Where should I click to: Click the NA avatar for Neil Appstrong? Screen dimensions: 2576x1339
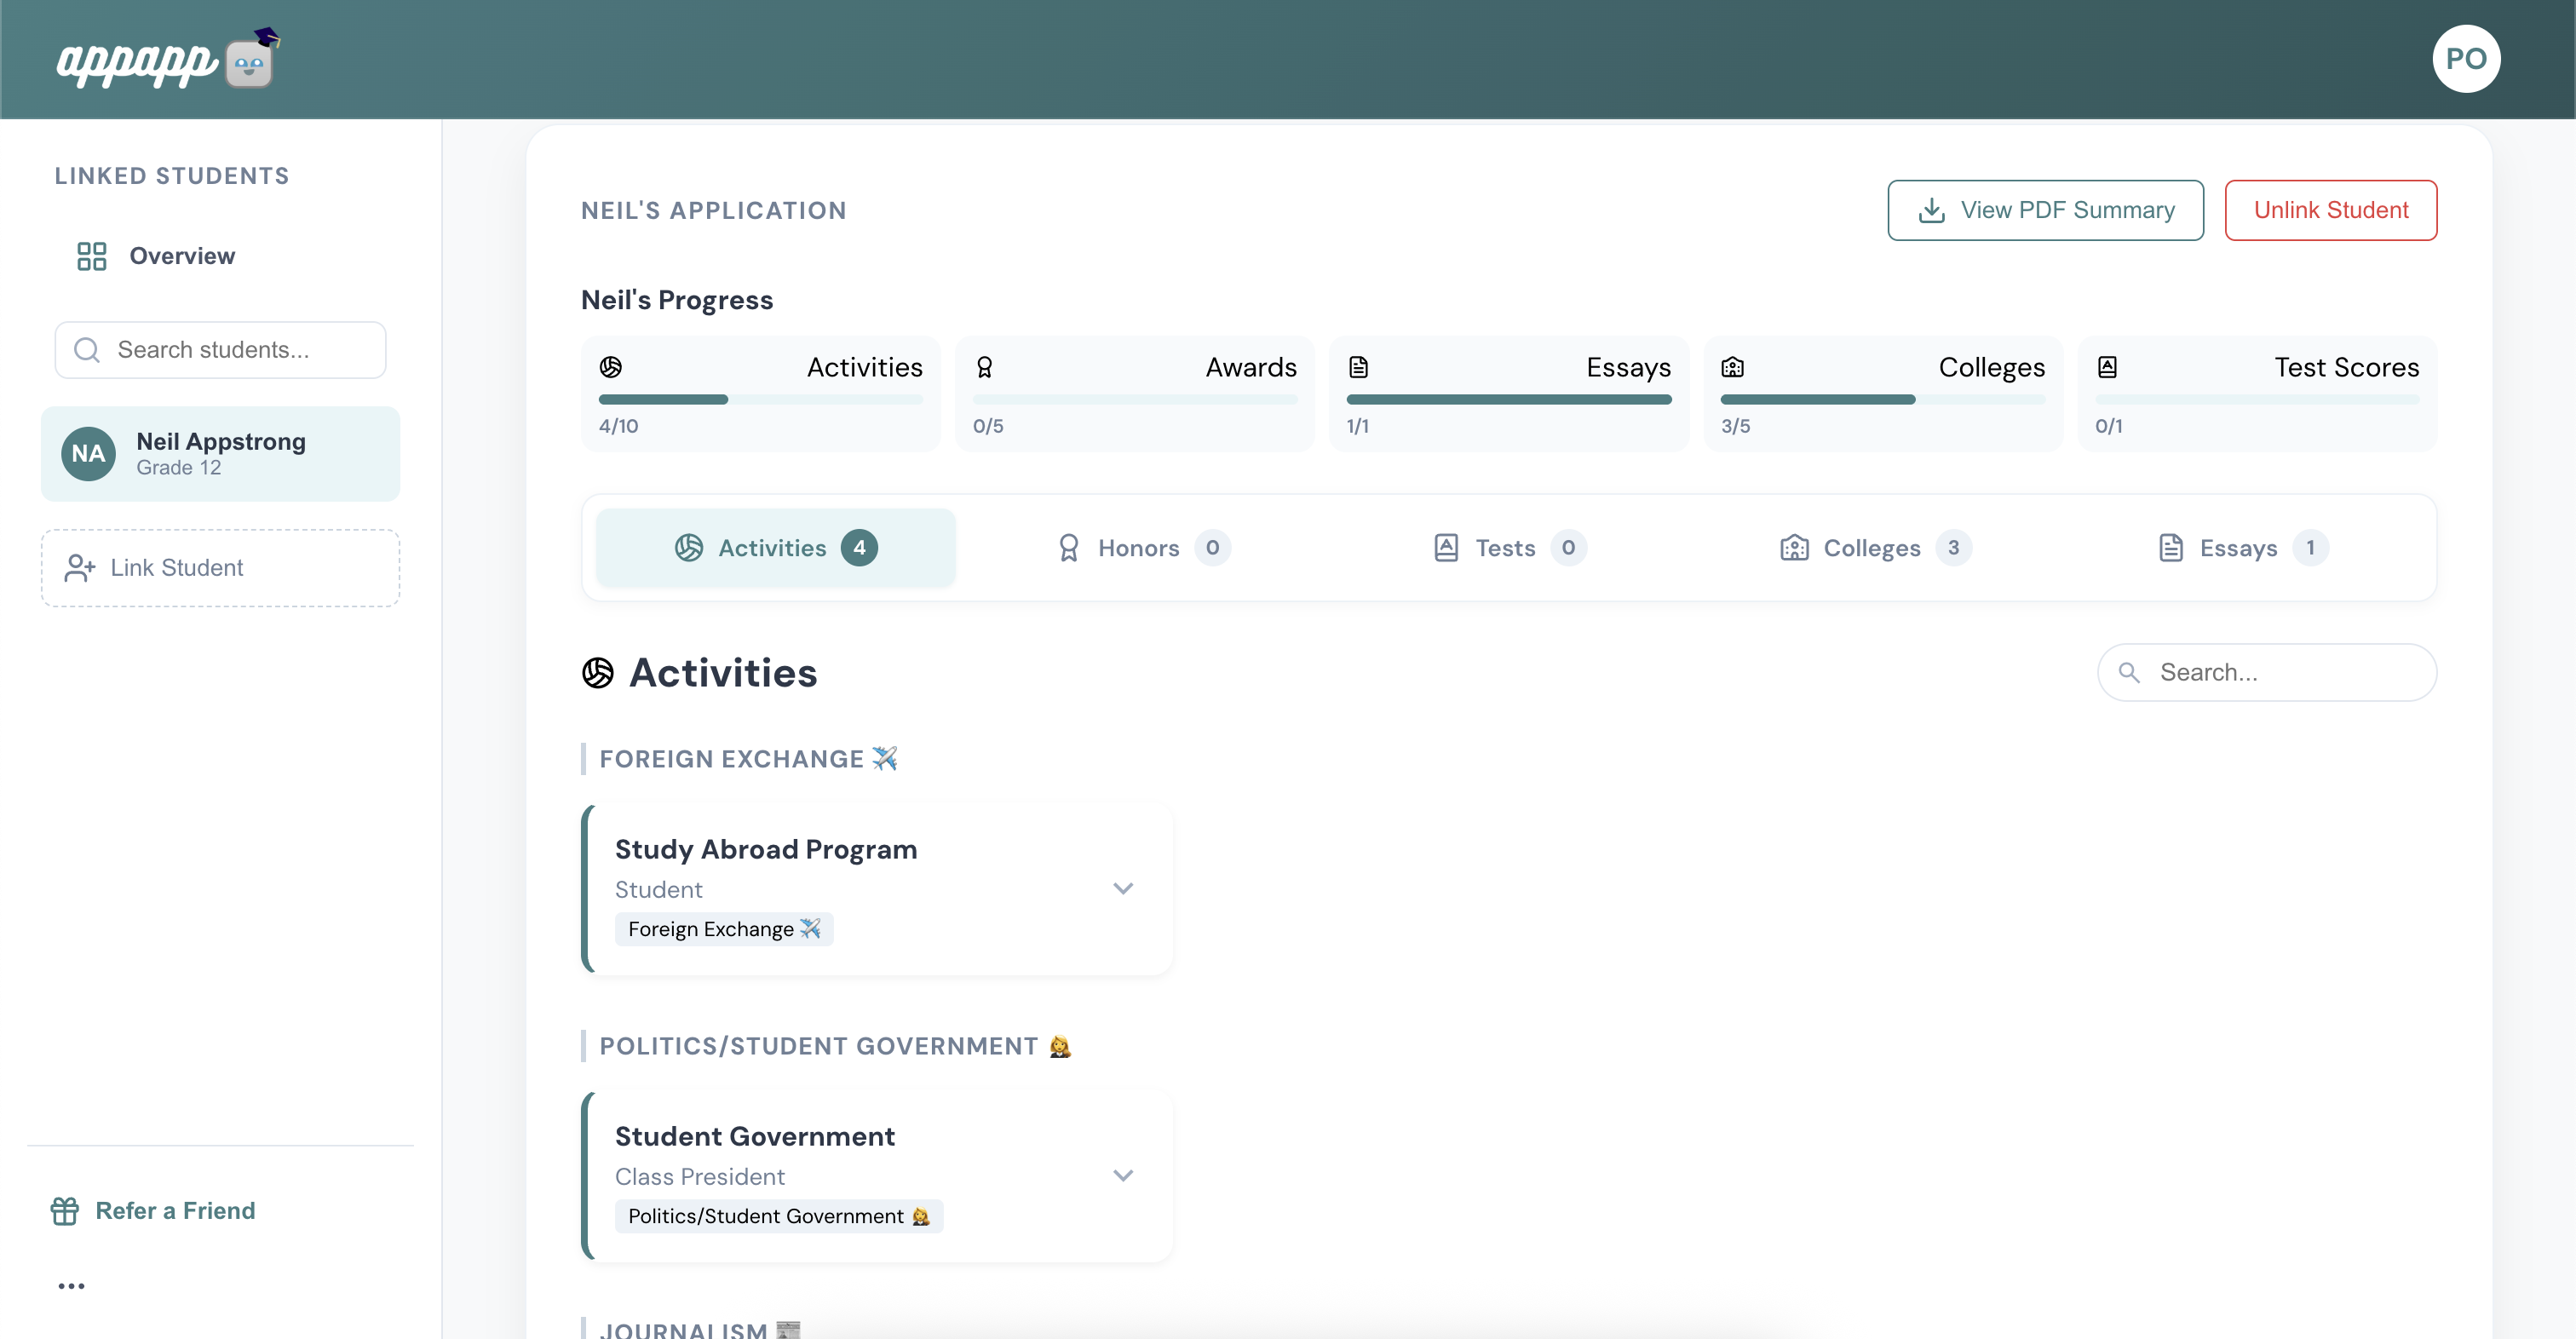pyautogui.click(x=88, y=453)
